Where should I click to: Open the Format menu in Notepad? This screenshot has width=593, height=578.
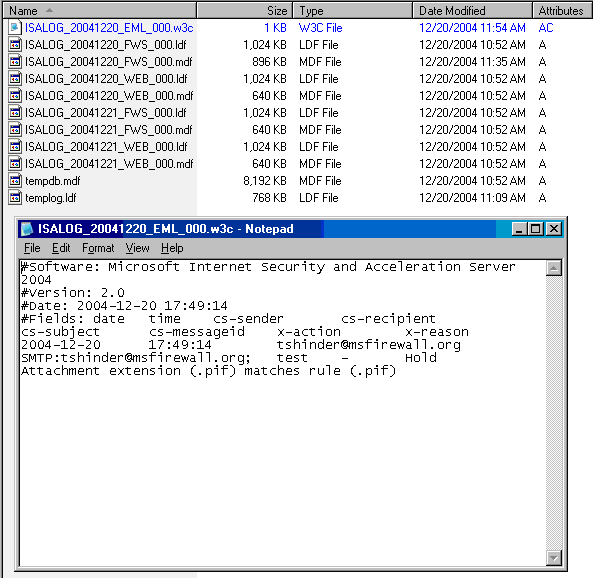(x=98, y=248)
